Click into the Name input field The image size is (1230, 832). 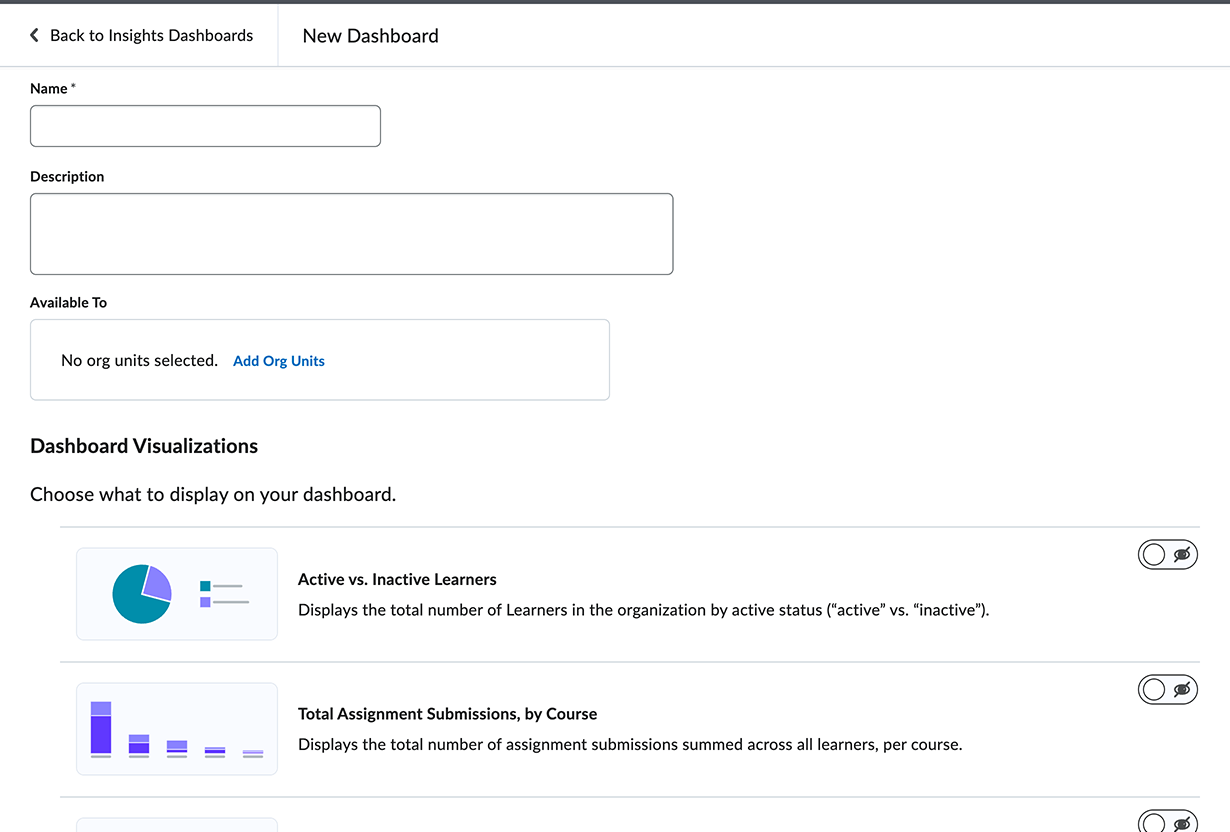coord(205,126)
